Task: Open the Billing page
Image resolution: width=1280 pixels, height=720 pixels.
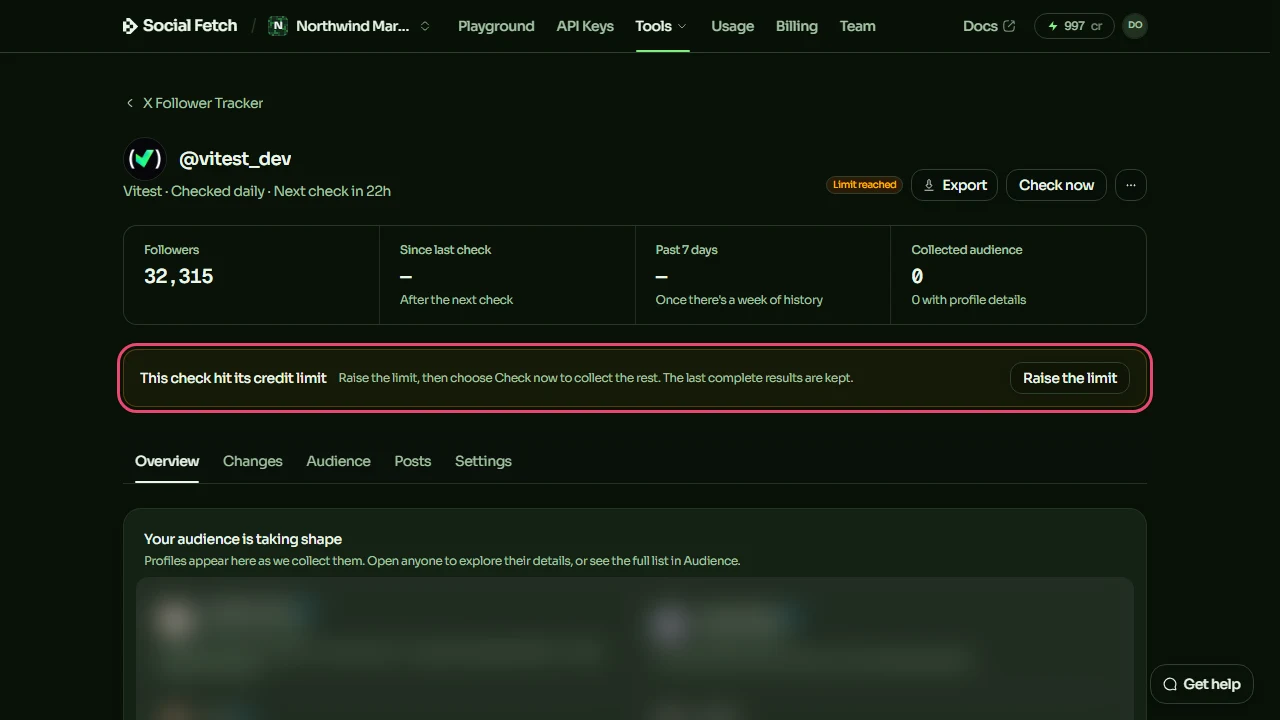Action: pyautogui.click(x=796, y=26)
